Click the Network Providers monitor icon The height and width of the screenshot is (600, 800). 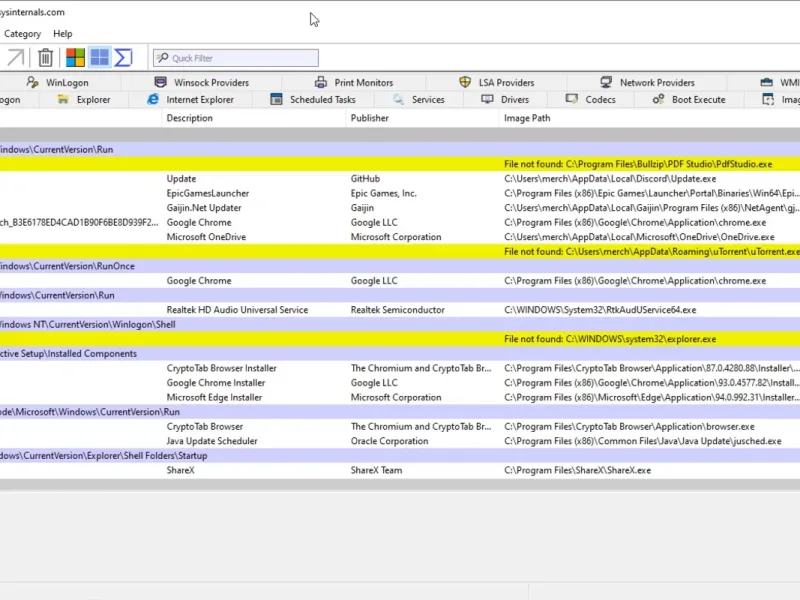click(x=606, y=83)
